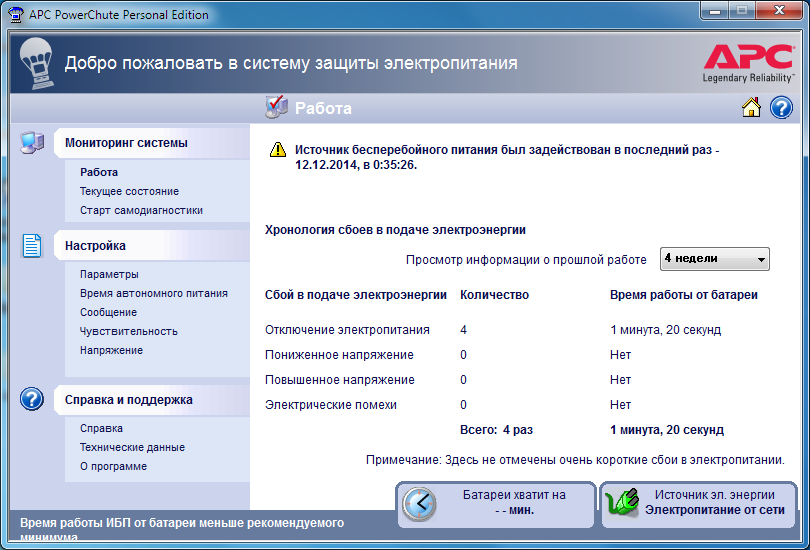Click the parachute bulb logo in the banner
Image resolution: width=810 pixels, height=550 pixels.
click(x=36, y=64)
